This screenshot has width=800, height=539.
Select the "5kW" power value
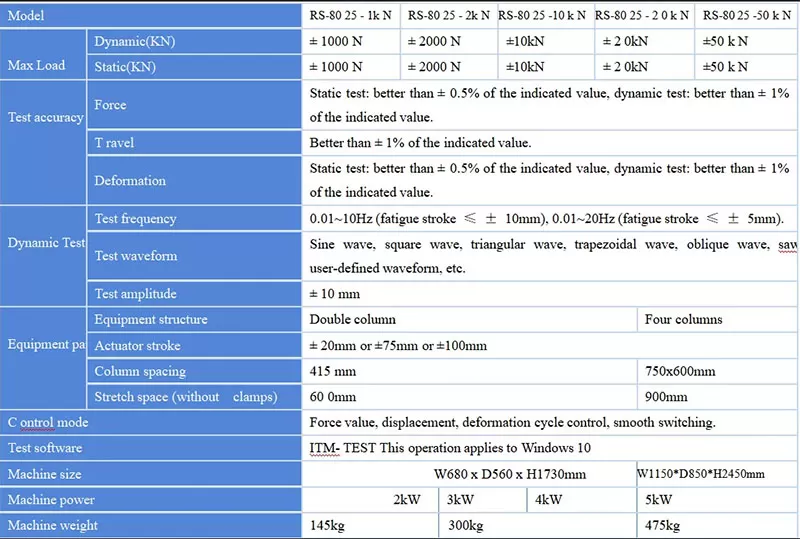click(x=659, y=500)
